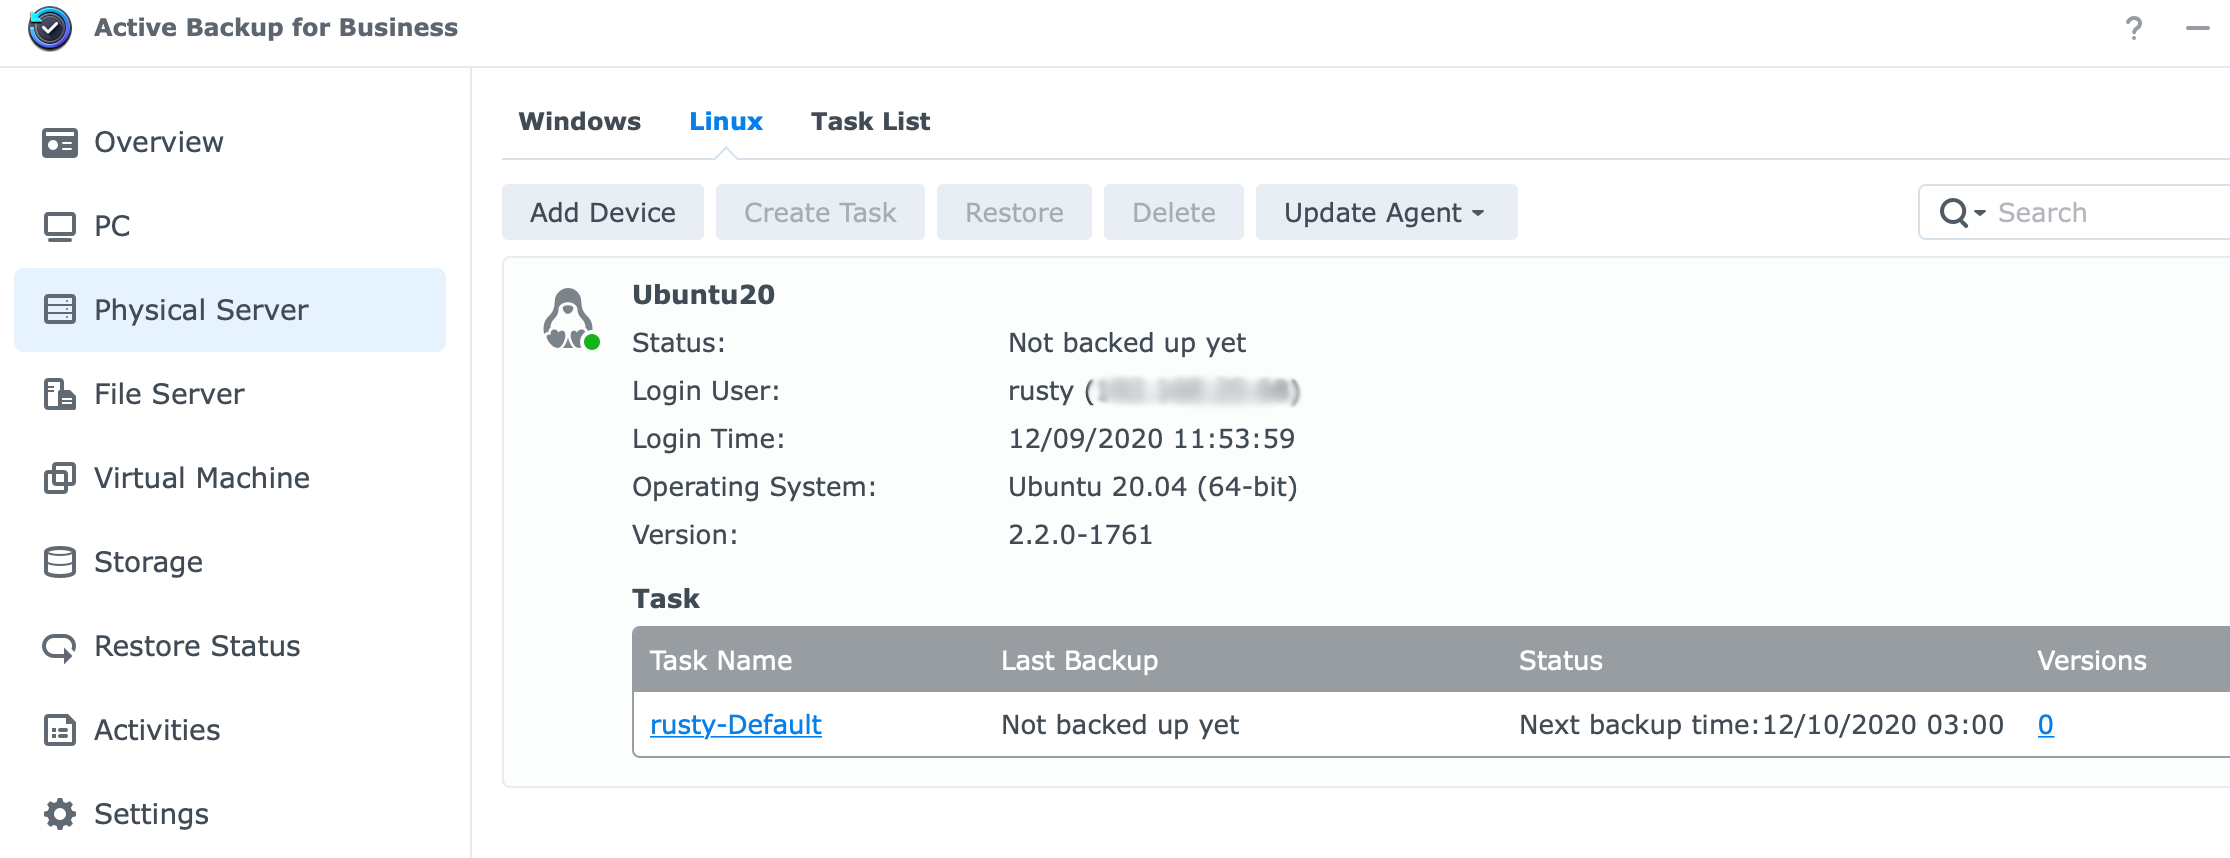Open the rusty-Default task link
2230x858 pixels.
click(736, 724)
